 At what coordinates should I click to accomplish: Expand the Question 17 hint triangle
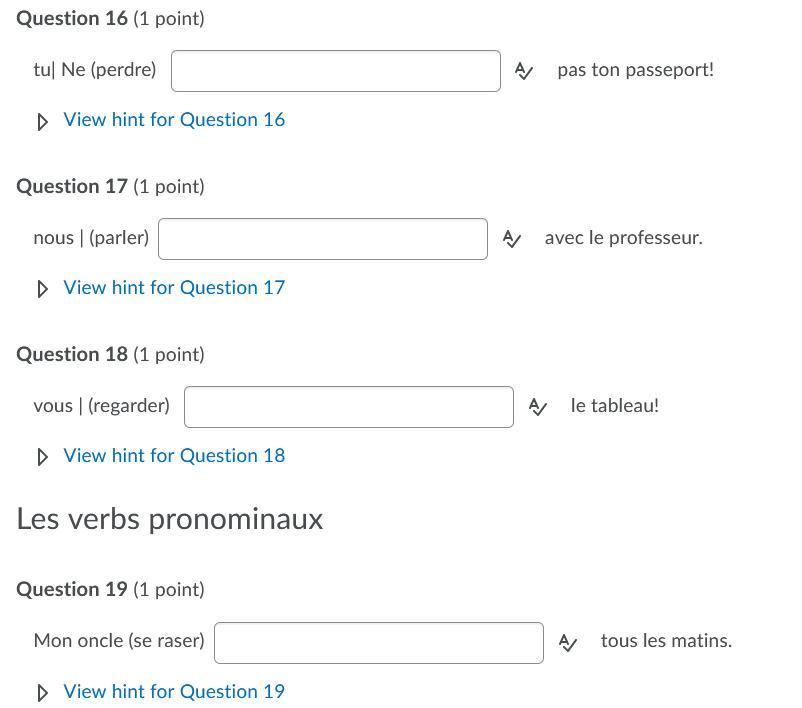pyautogui.click(x=42, y=289)
